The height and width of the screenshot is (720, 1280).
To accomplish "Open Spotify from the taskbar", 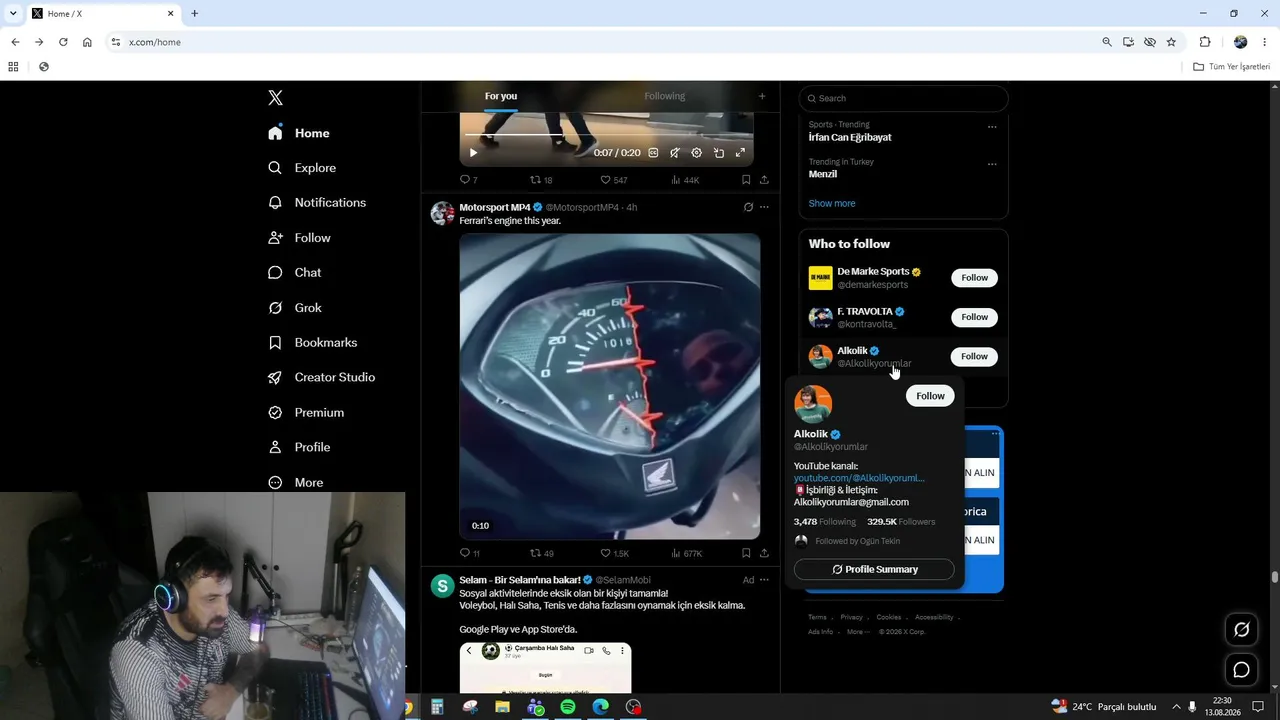I will click(x=568, y=707).
